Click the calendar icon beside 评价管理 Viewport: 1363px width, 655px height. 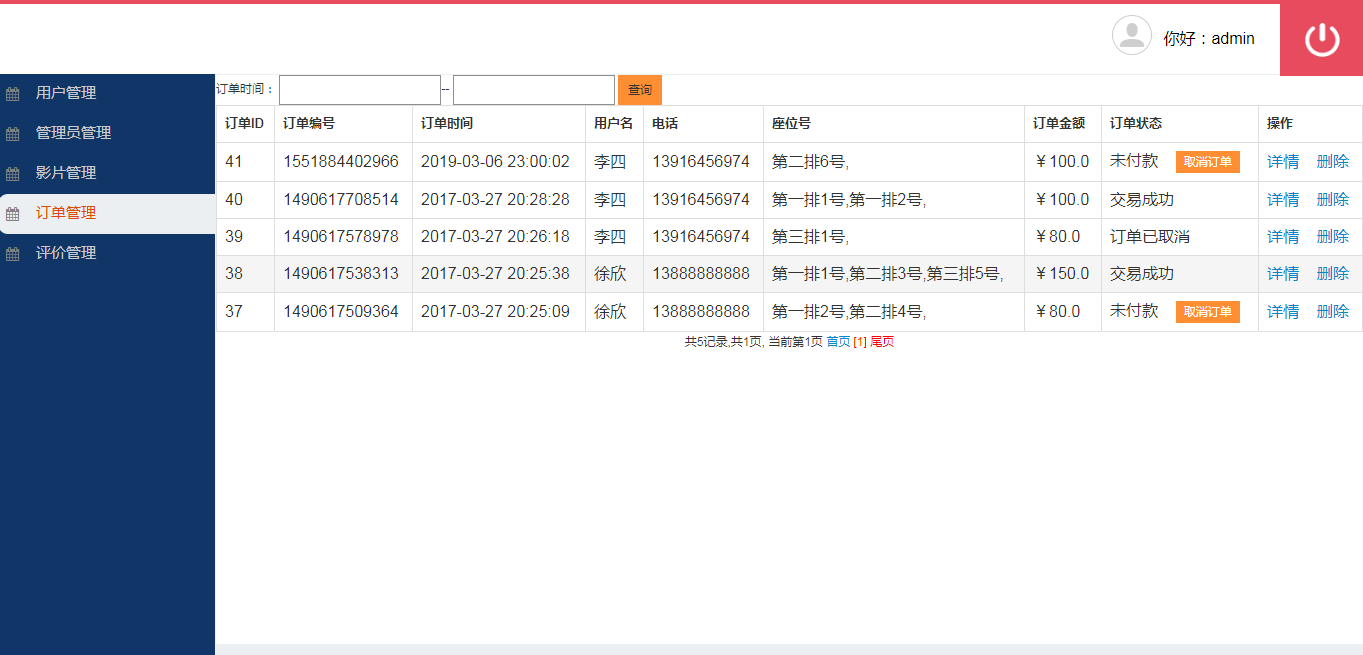point(13,252)
